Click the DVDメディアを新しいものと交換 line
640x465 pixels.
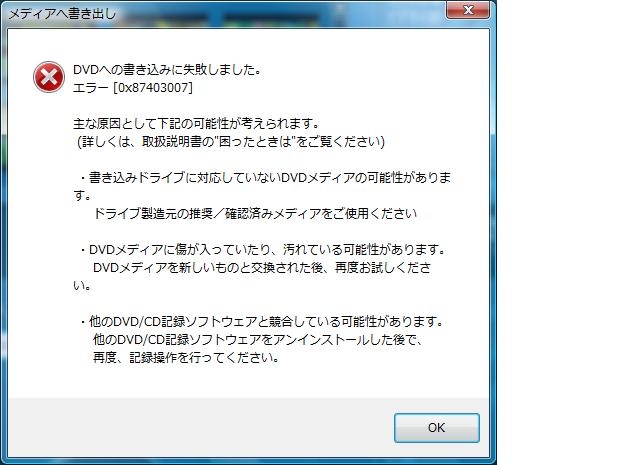[262, 268]
